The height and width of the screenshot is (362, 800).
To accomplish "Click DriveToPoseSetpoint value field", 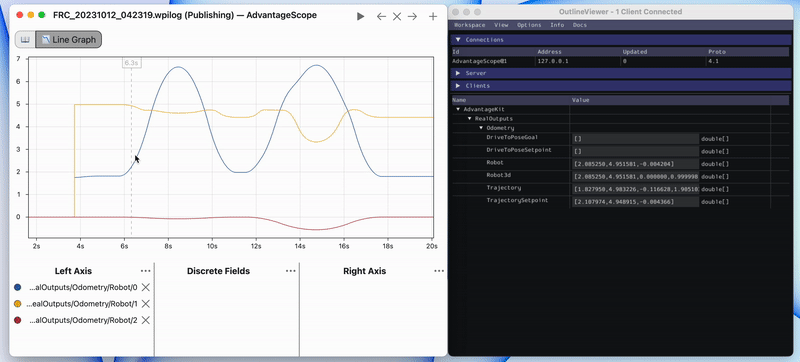I will [x=635, y=151].
